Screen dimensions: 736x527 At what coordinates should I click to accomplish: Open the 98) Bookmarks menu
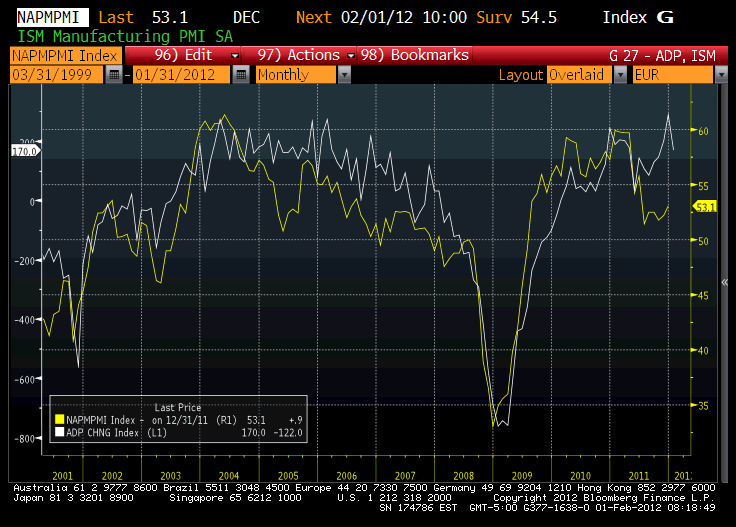click(x=414, y=55)
